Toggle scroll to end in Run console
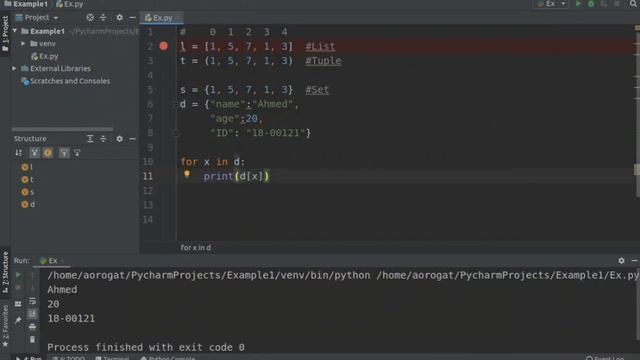This screenshot has height=360, width=640. (x=32, y=314)
